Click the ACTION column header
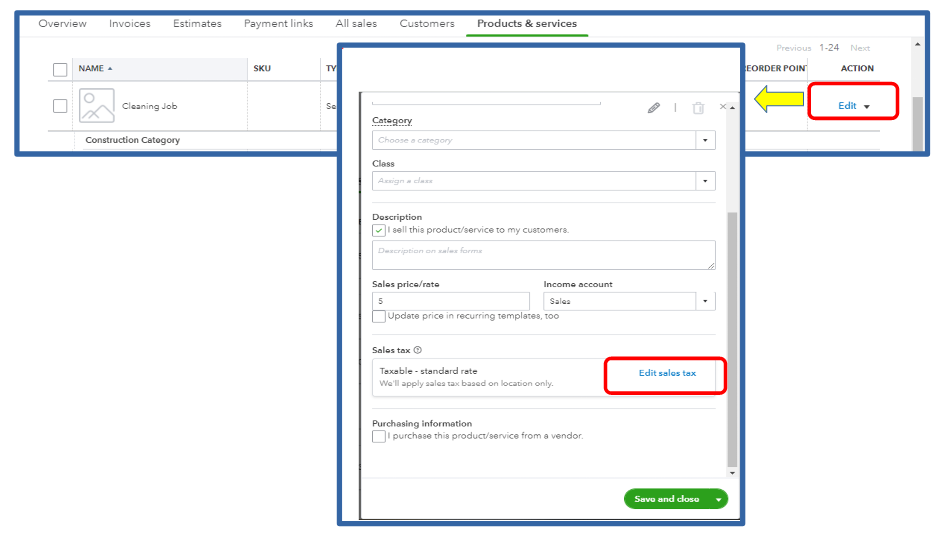This screenshot has height=537, width=944. pyautogui.click(x=857, y=69)
